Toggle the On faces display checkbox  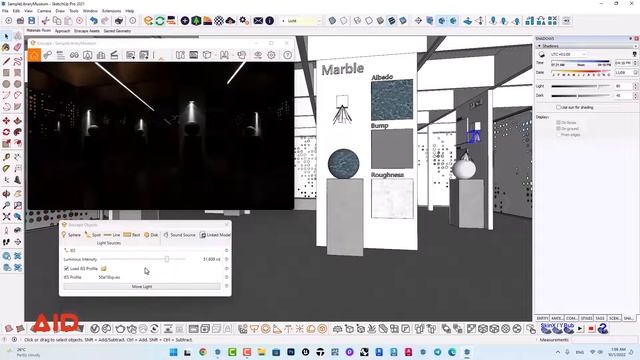point(558,122)
